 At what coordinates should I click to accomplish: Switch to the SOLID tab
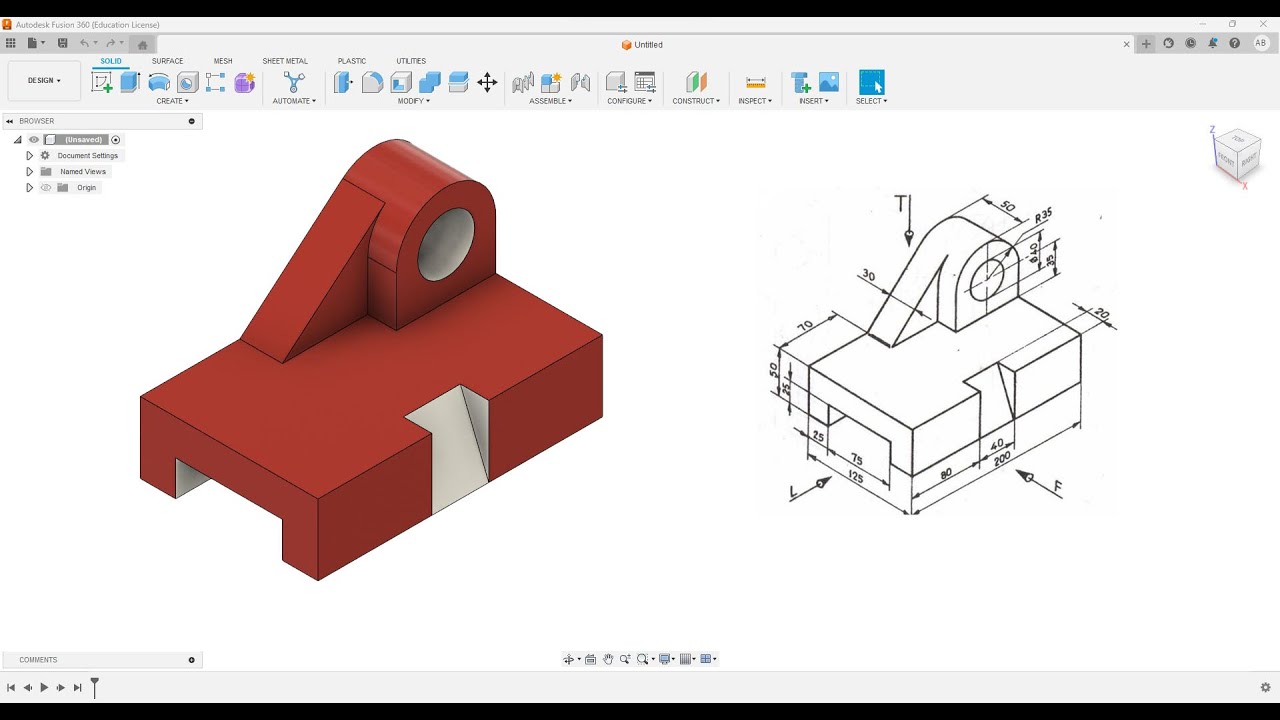110,61
